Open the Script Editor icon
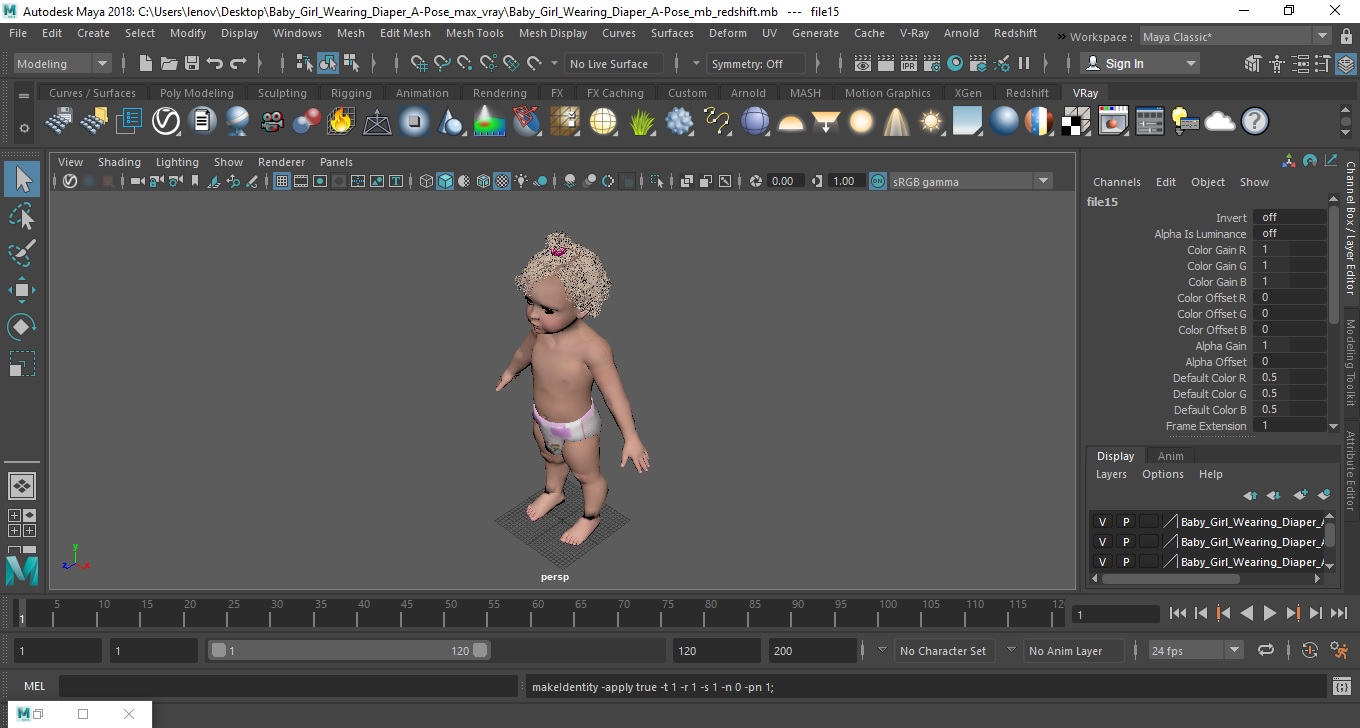Viewport: 1360px width, 728px height. [1342, 686]
